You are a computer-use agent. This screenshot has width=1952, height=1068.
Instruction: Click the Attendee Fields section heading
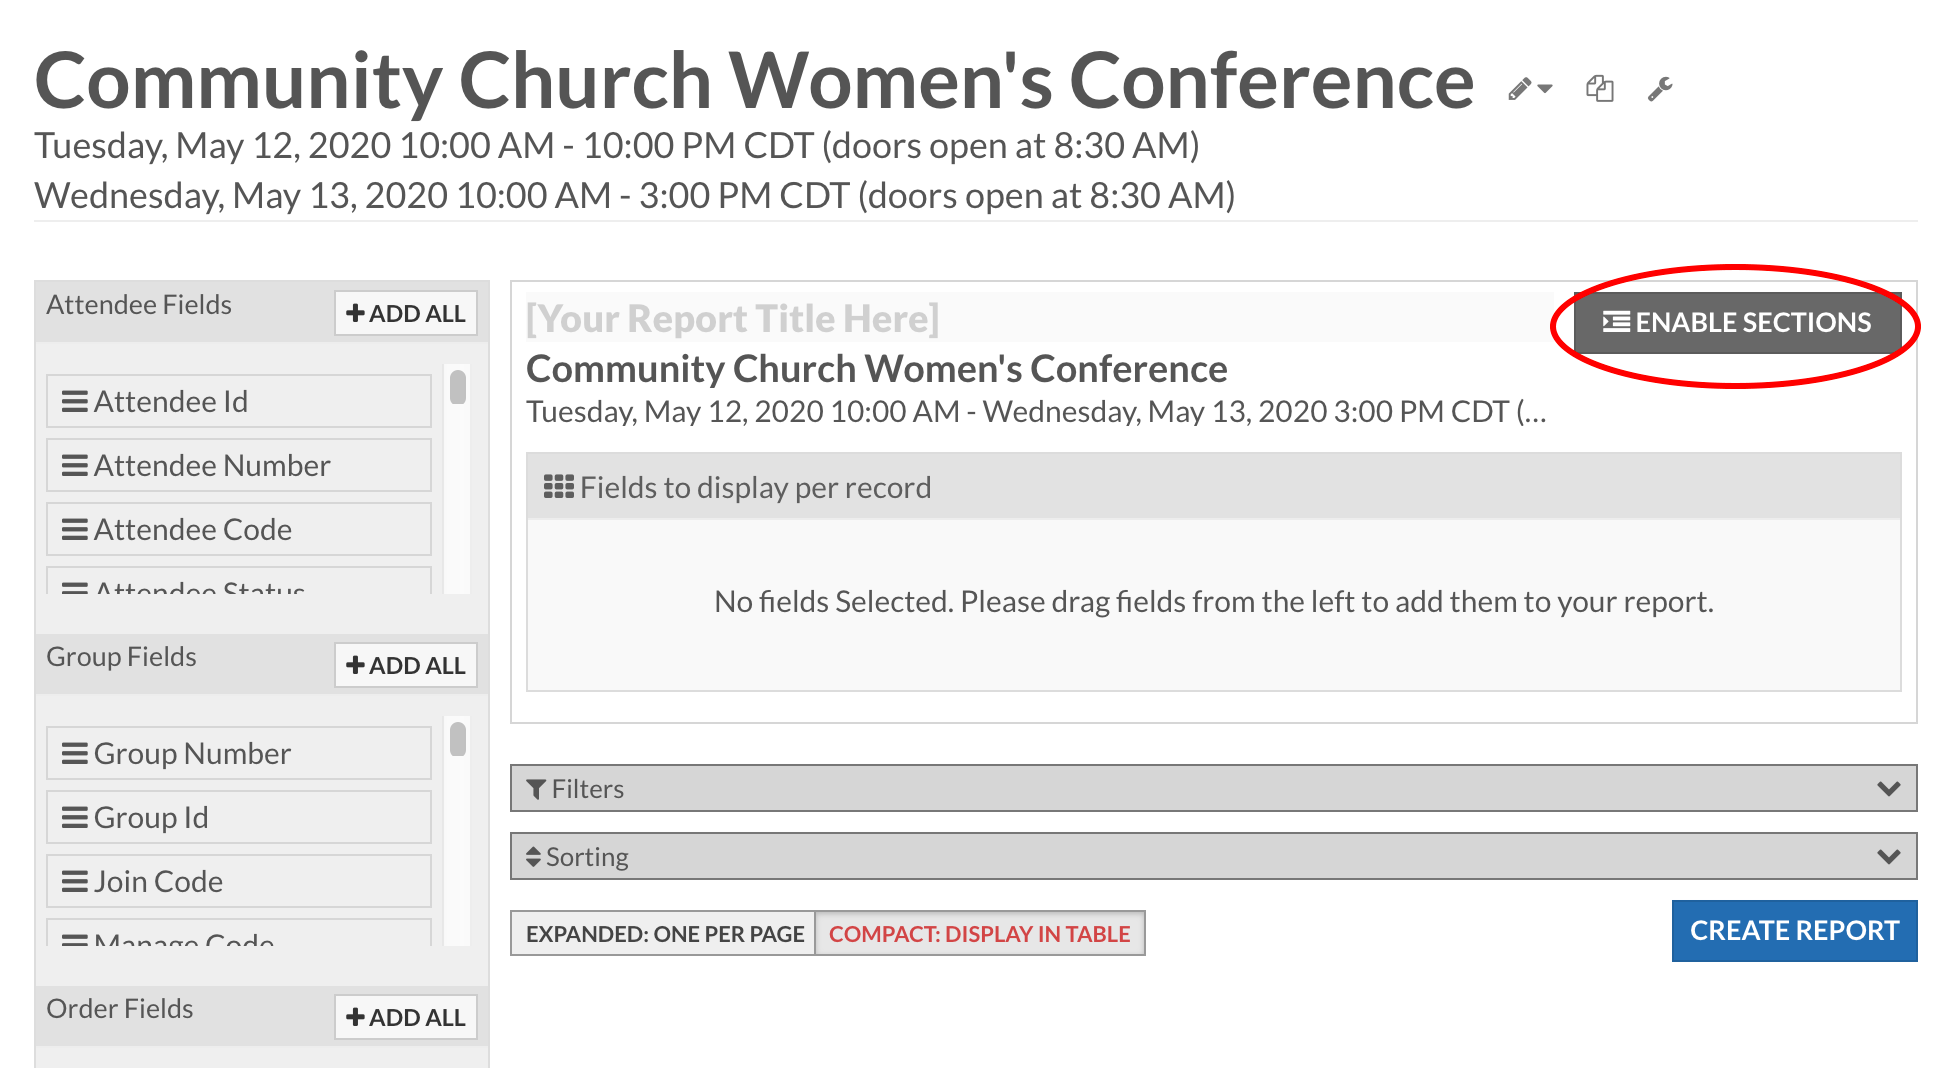tap(139, 305)
